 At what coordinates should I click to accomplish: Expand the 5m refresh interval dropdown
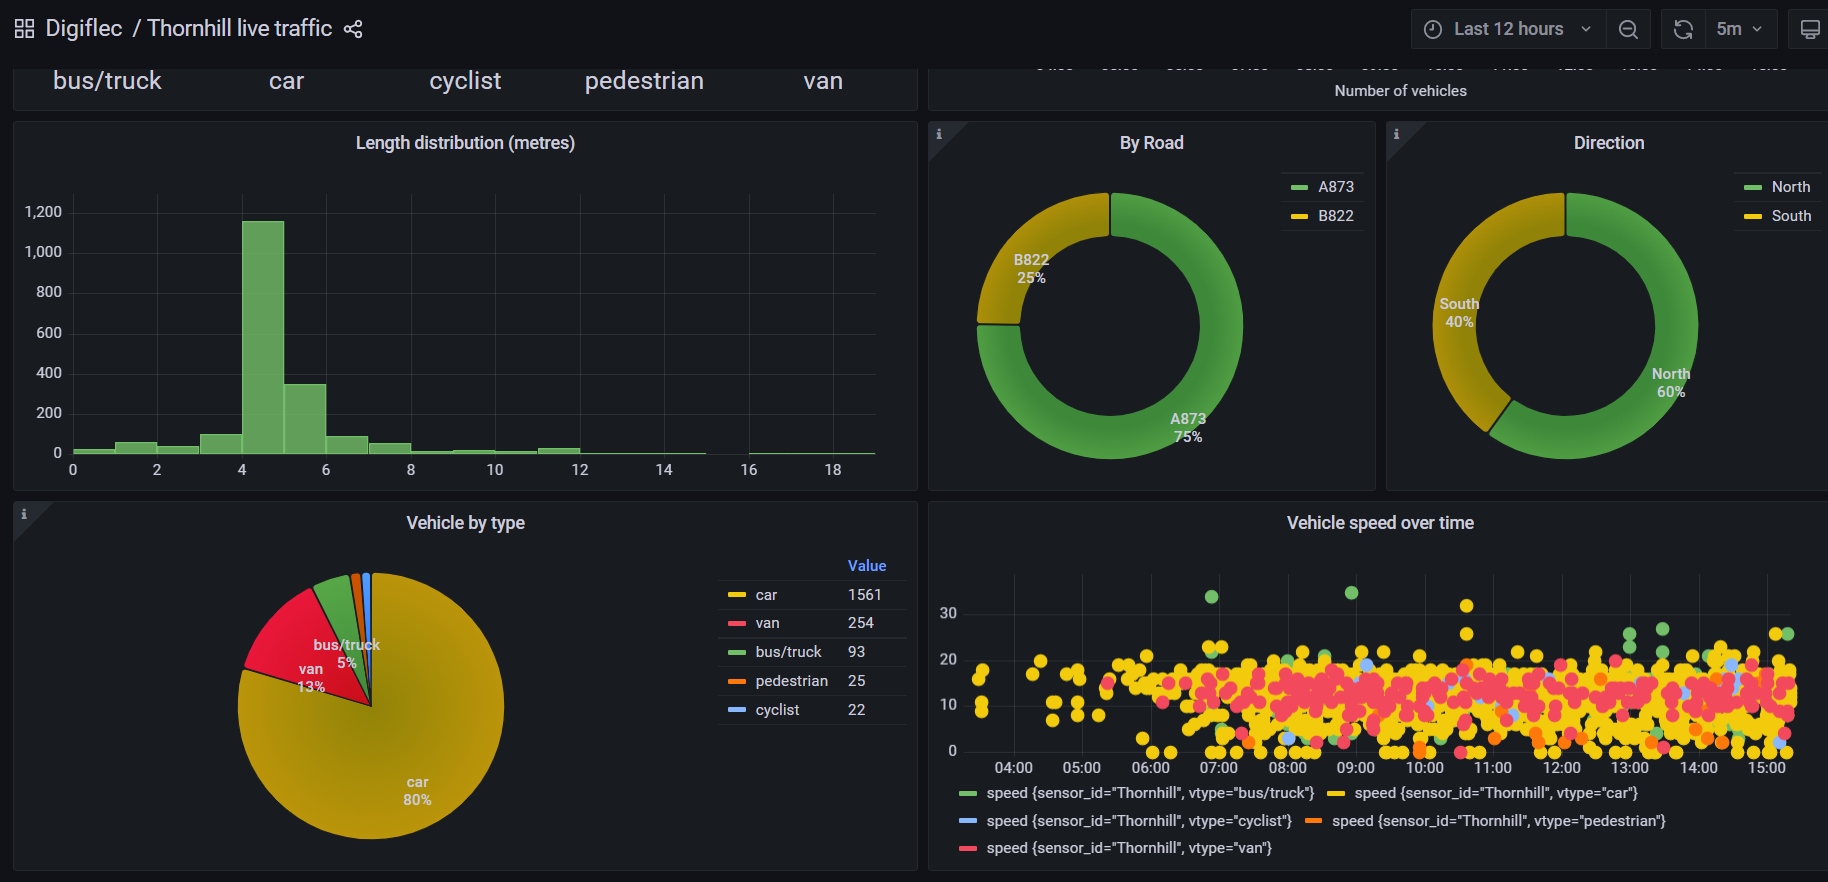pos(1740,29)
